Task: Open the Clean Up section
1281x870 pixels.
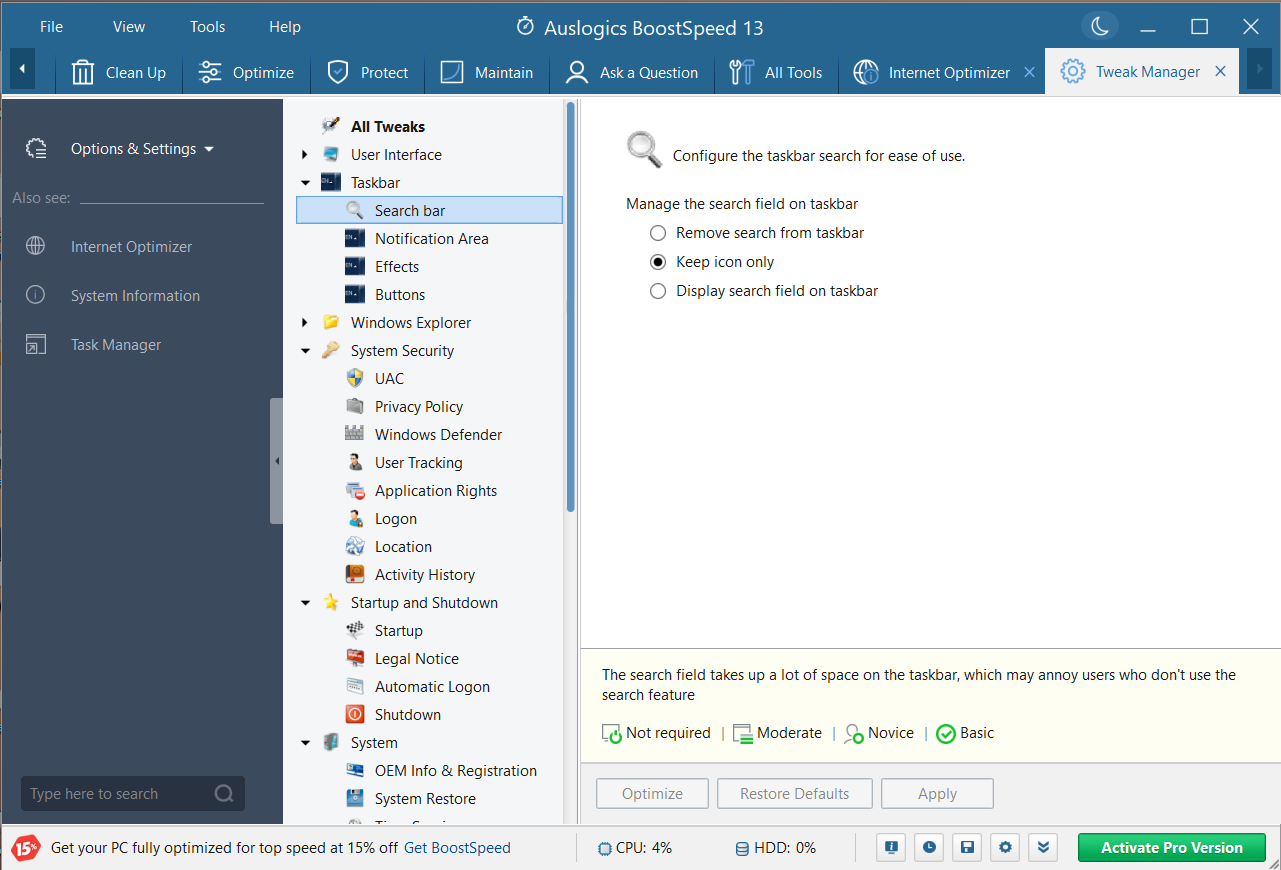Action: point(119,71)
